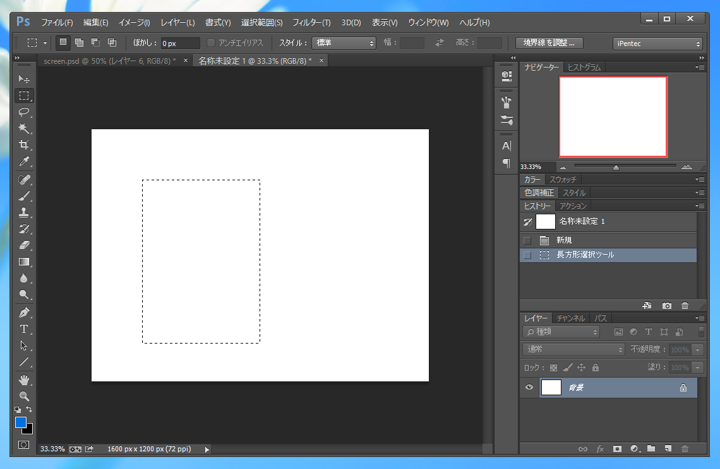Choose New Selection mode

pos(63,43)
